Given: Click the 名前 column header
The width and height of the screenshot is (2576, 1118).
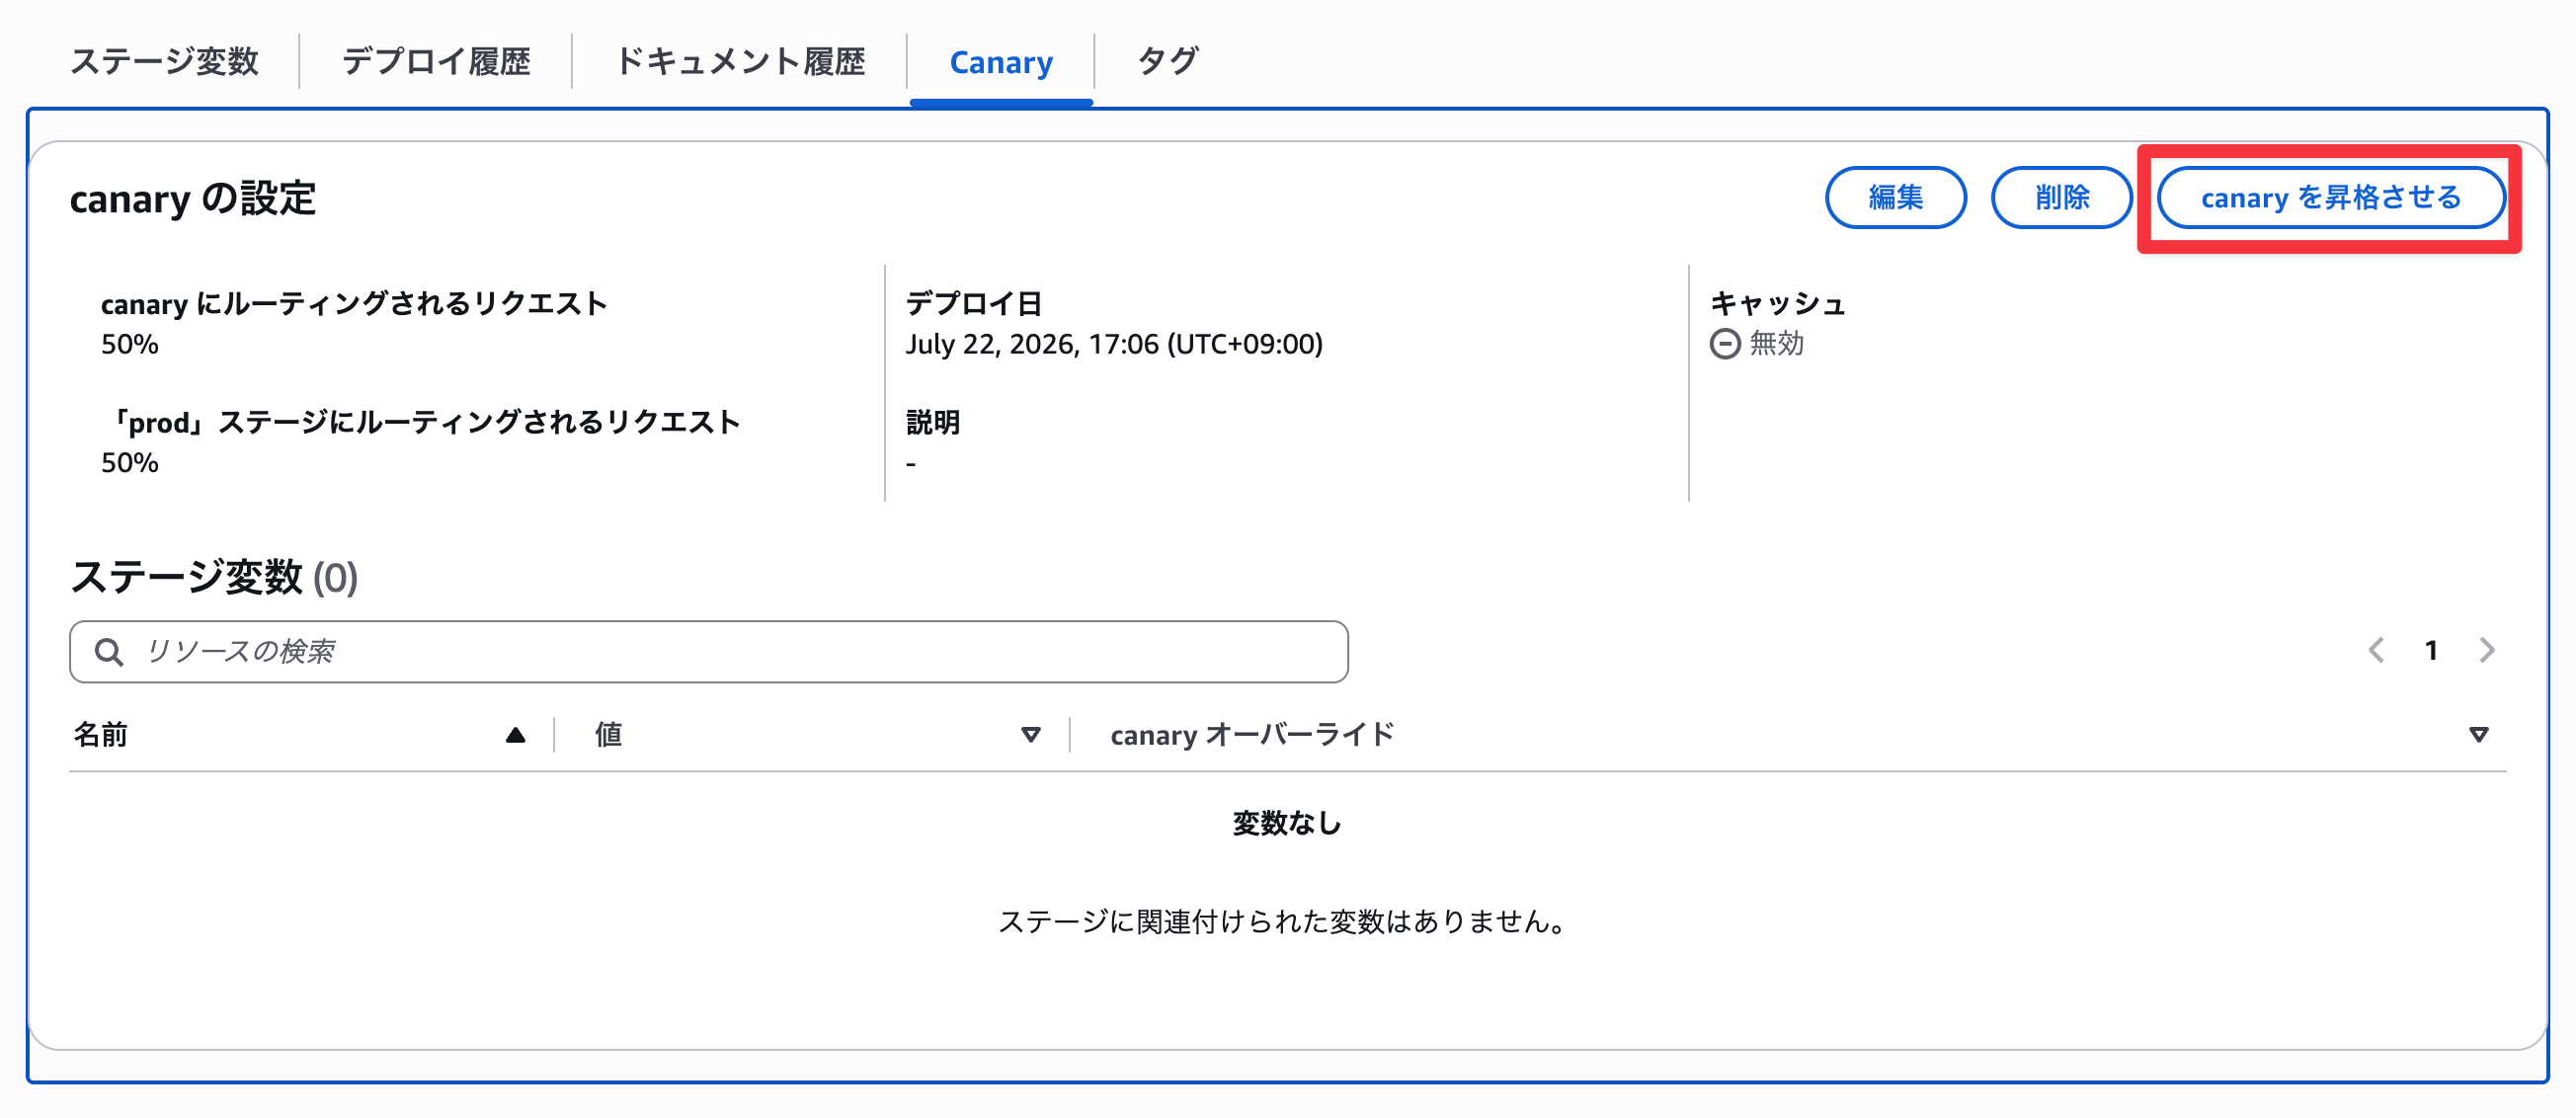Looking at the screenshot, I should [x=100, y=735].
